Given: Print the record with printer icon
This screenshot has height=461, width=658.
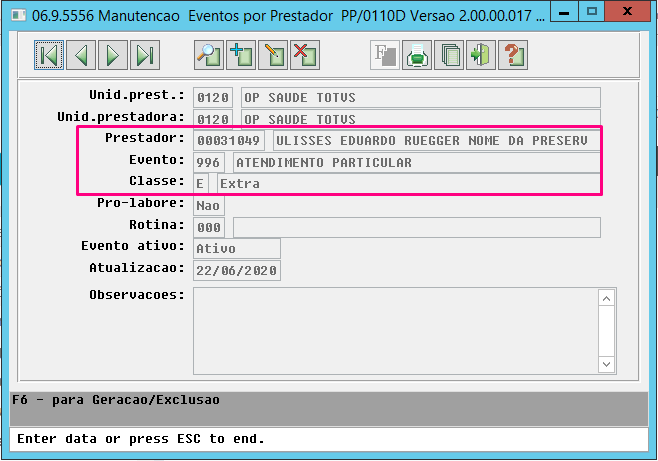Looking at the screenshot, I should coord(417,55).
